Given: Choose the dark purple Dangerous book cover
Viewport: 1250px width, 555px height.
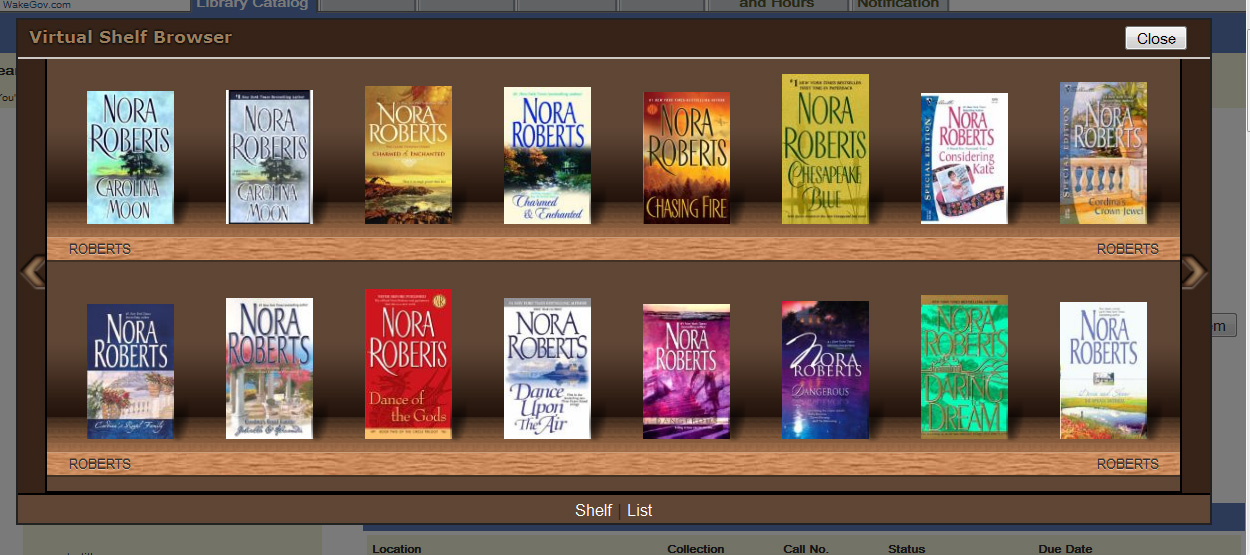Looking at the screenshot, I should tap(825, 370).
